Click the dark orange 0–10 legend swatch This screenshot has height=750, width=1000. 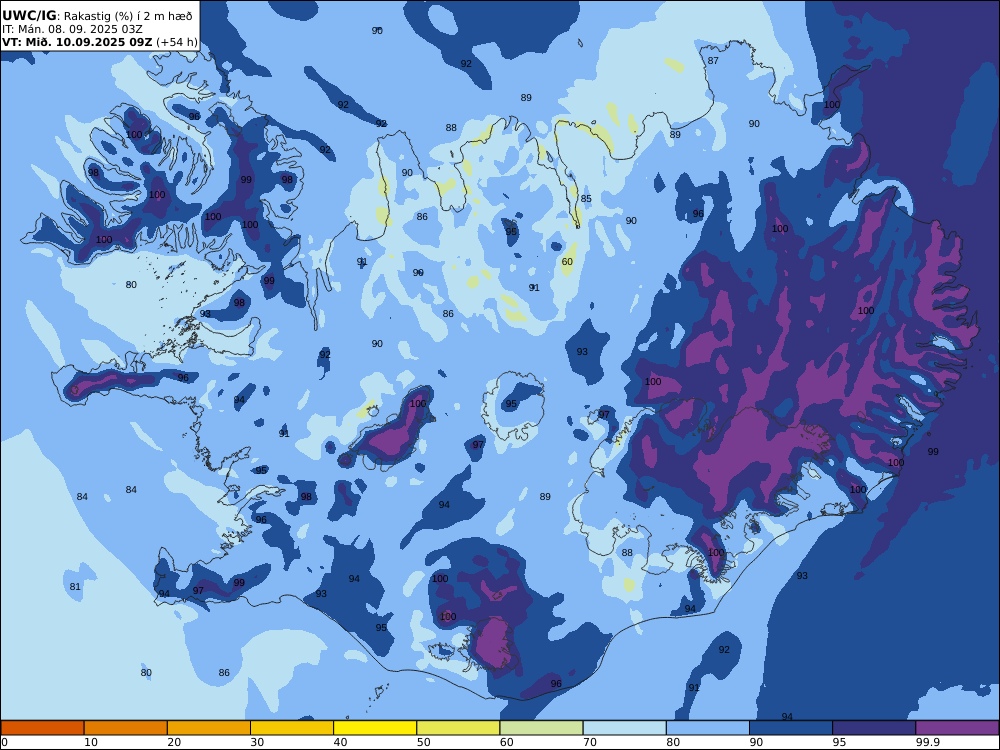pyautogui.click(x=42, y=728)
